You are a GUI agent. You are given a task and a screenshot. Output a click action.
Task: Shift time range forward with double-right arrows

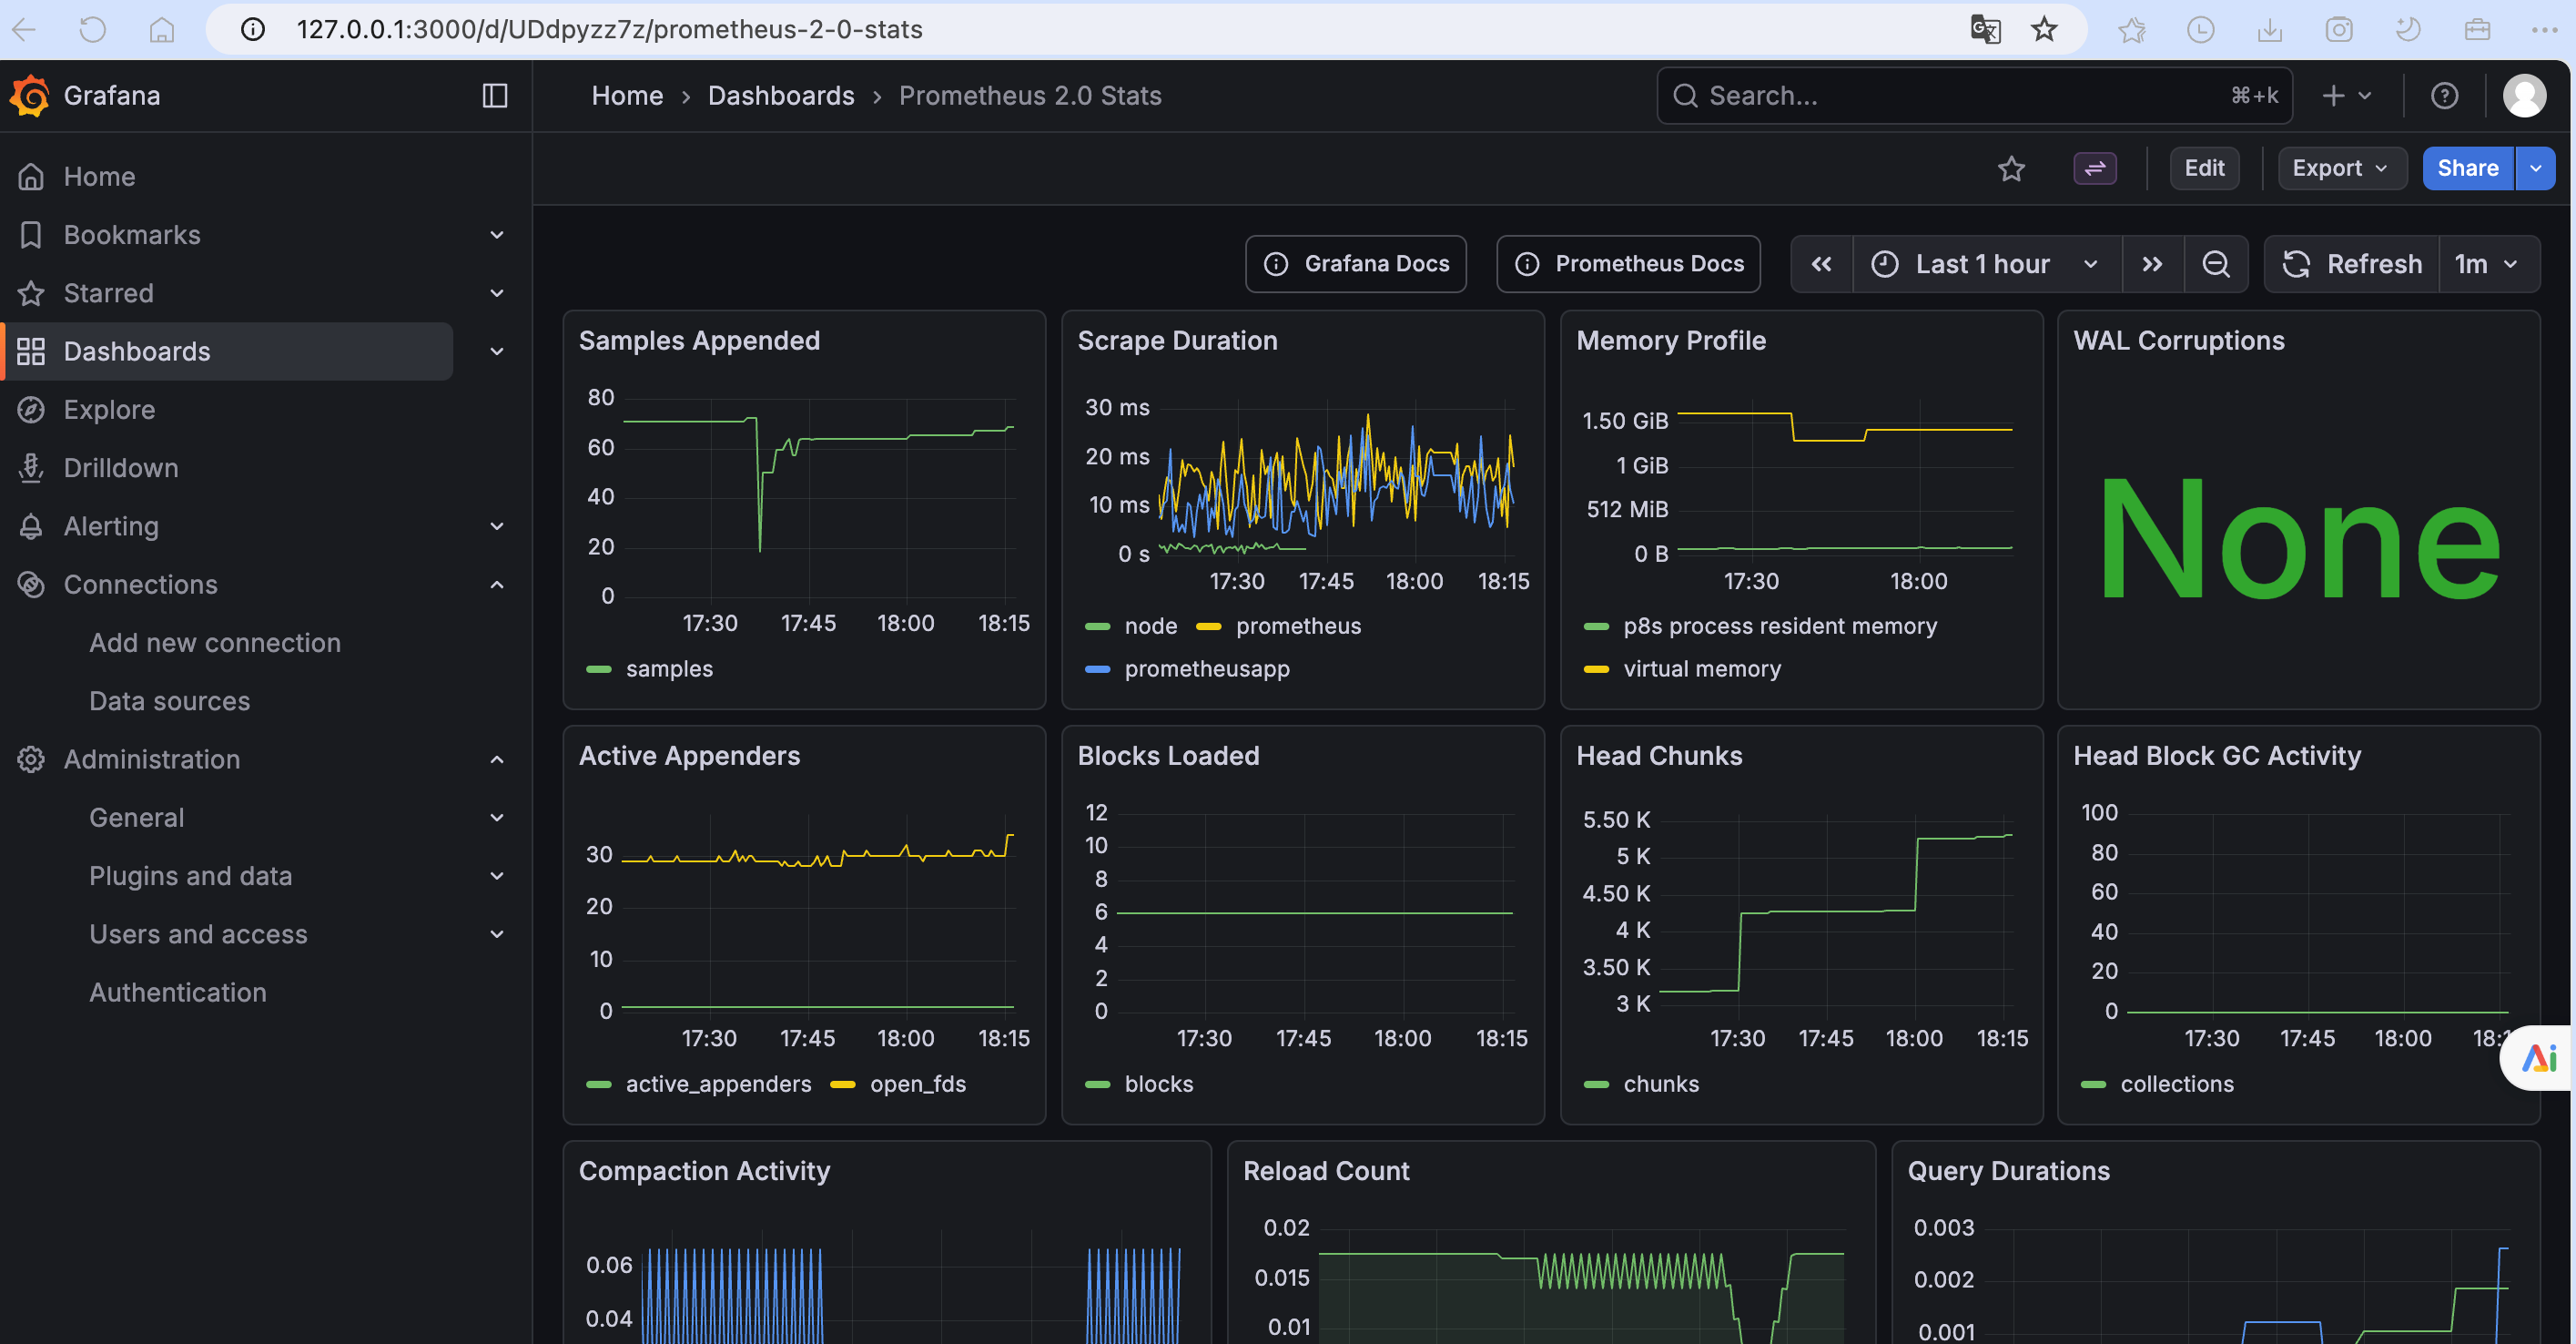click(x=2153, y=264)
